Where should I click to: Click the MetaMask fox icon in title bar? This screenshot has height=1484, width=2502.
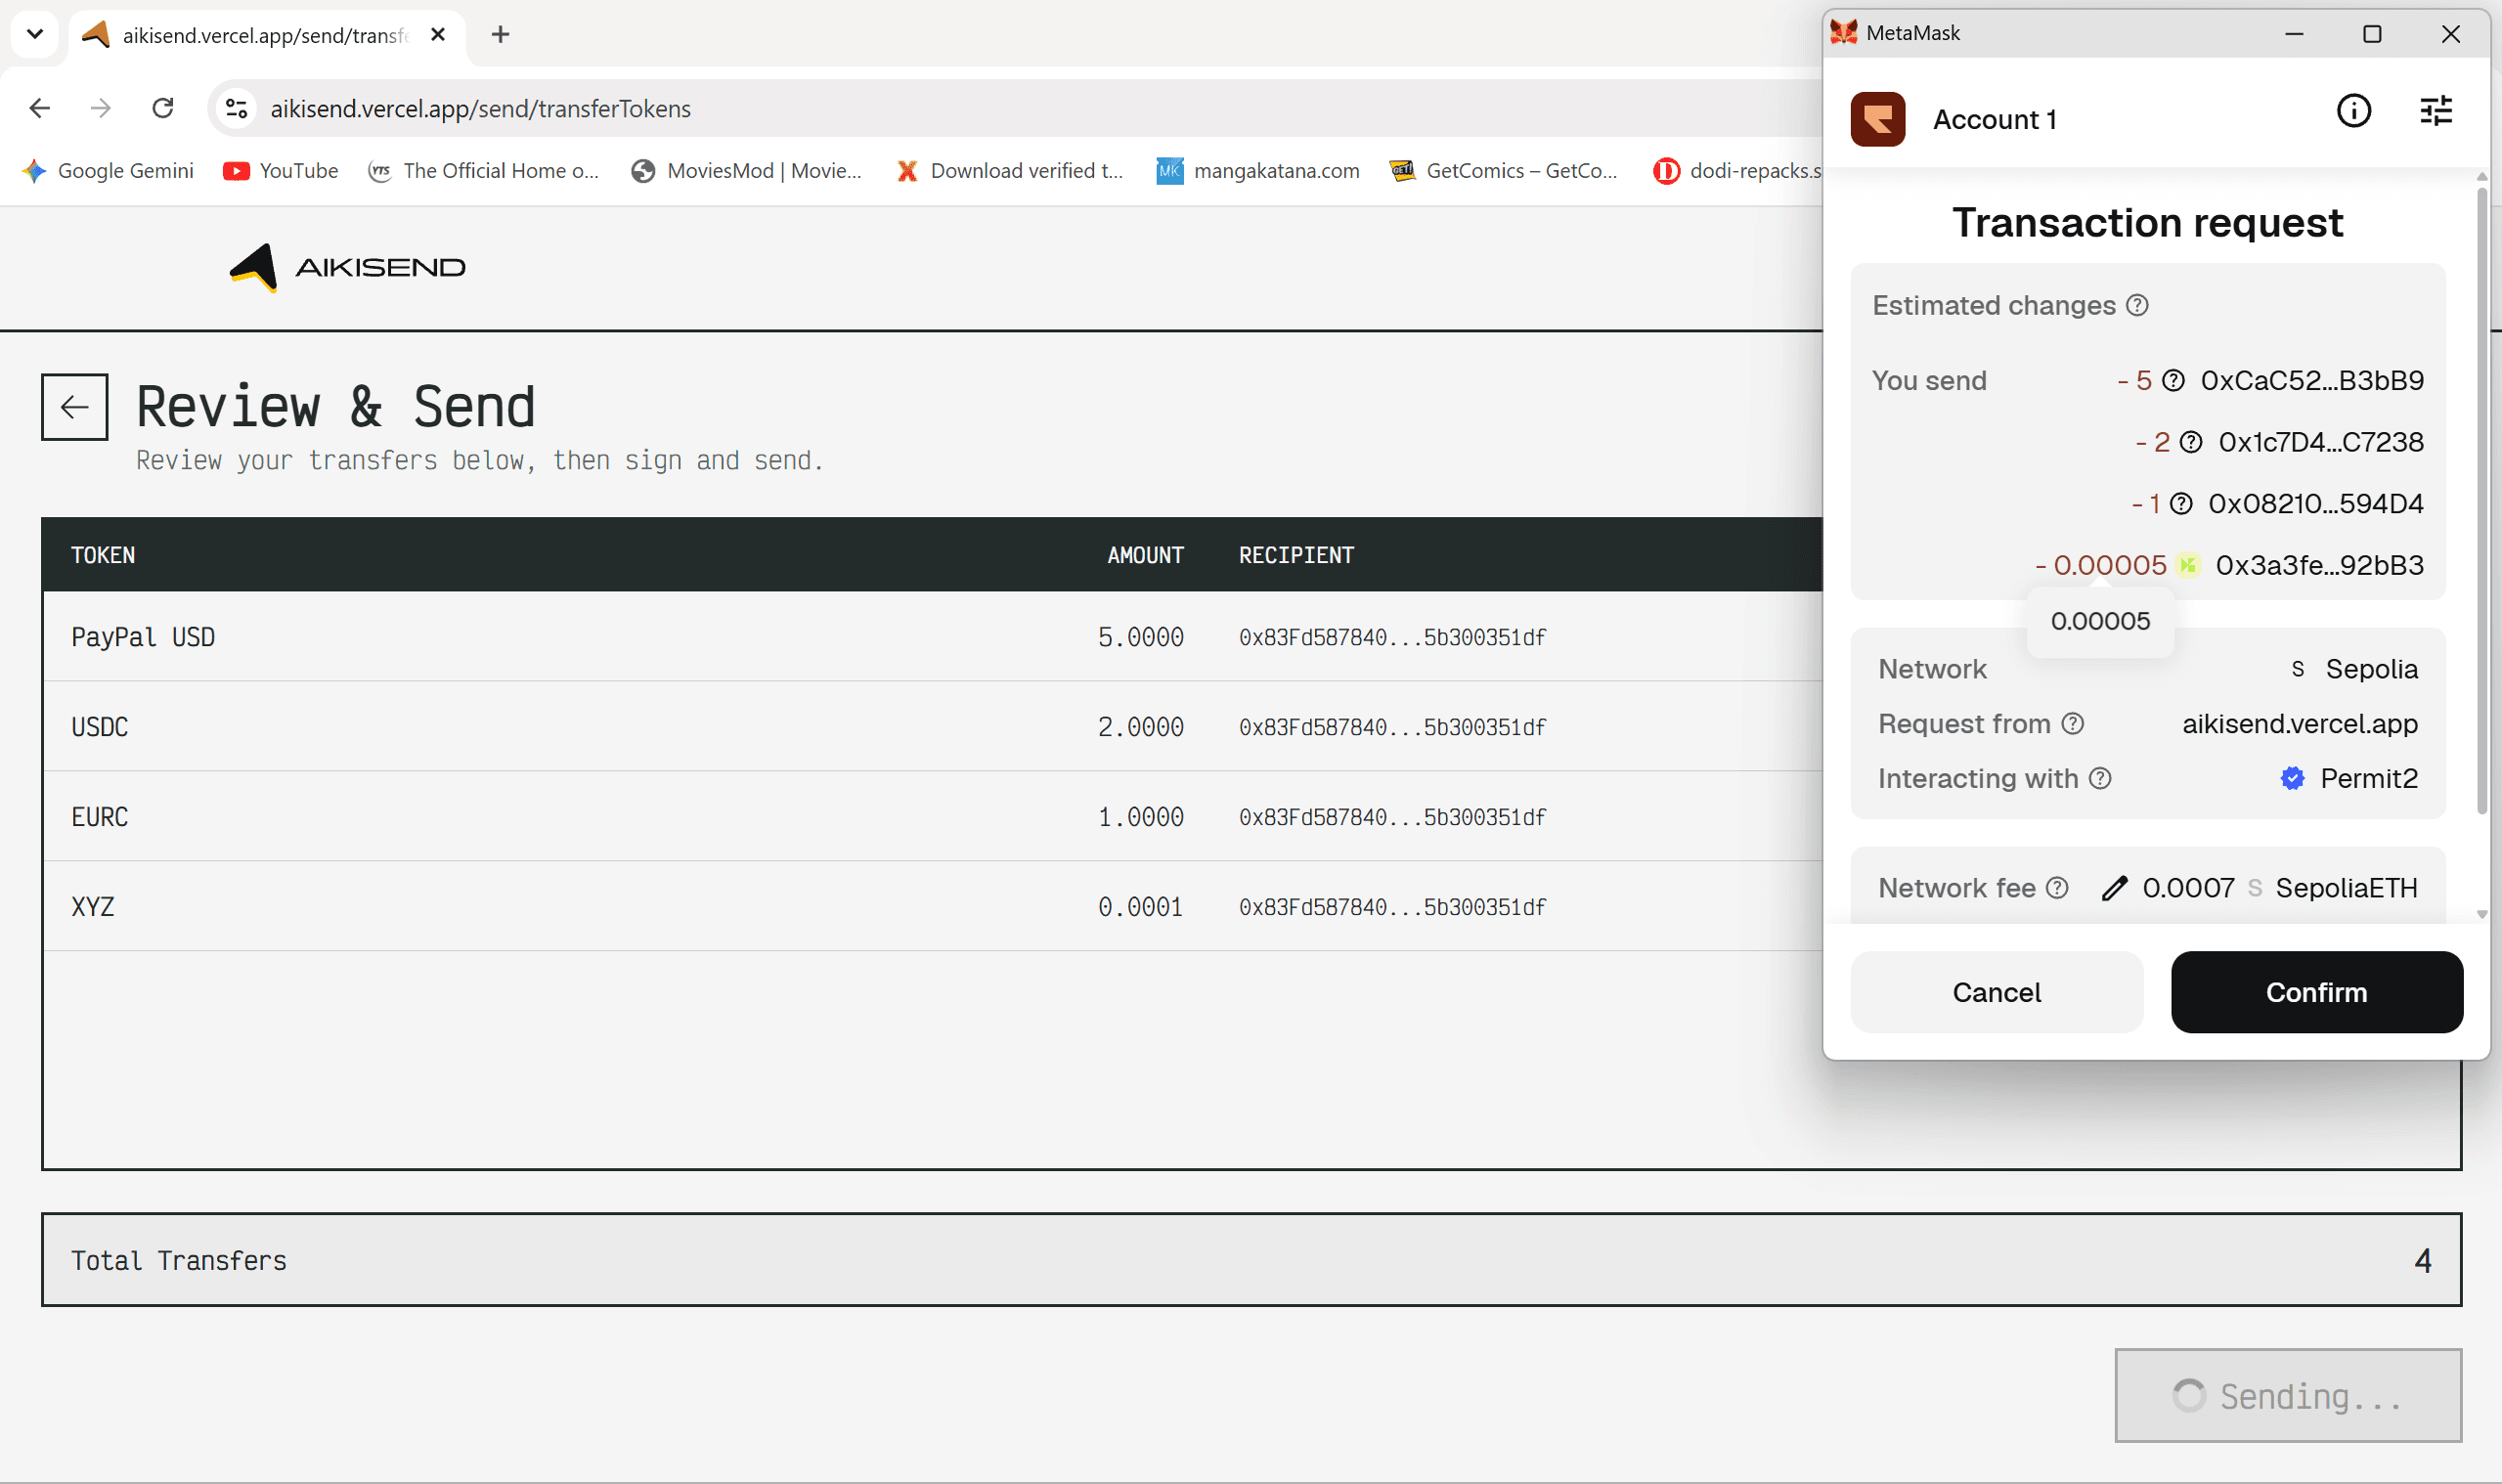click(x=1844, y=33)
